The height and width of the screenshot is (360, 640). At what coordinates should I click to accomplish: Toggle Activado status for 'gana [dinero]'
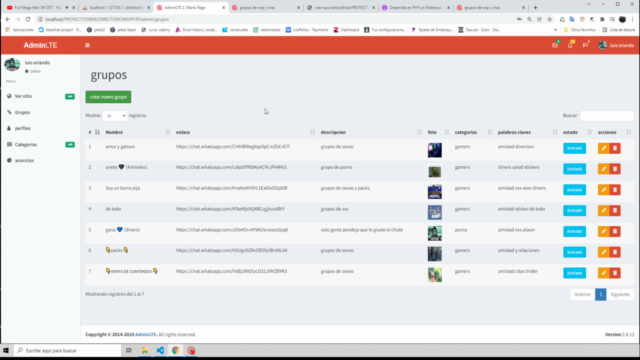(574, 231)
